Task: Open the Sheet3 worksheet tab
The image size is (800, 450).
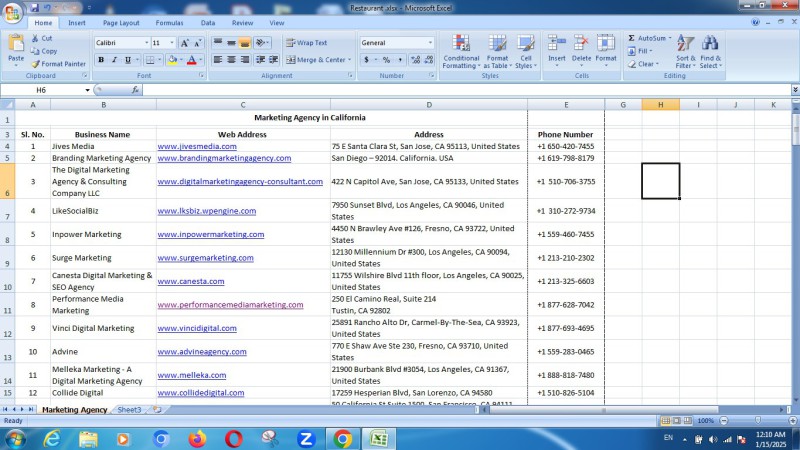Action: click(129, 410)
